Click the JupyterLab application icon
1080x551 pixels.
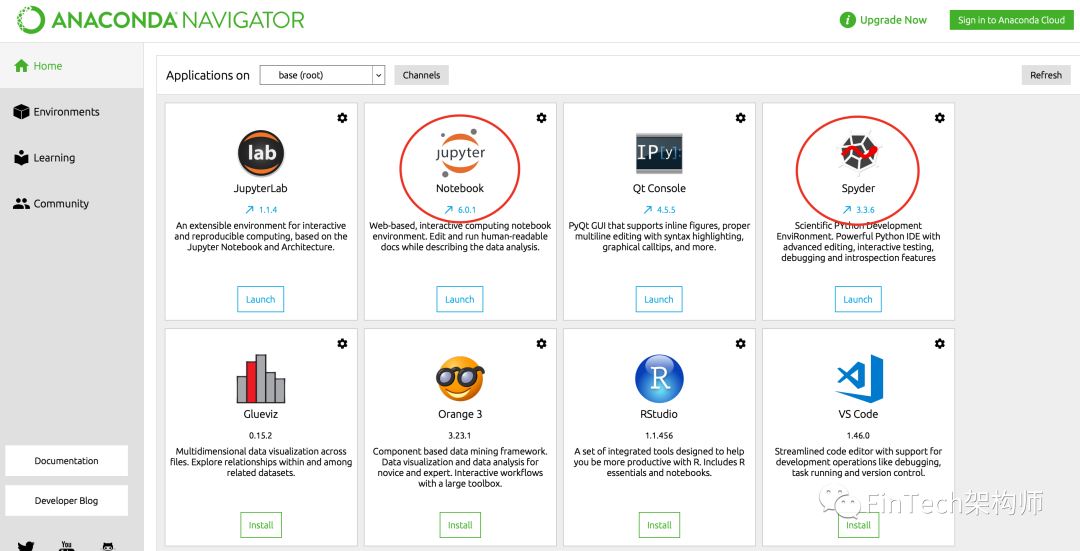pos(261,153)
